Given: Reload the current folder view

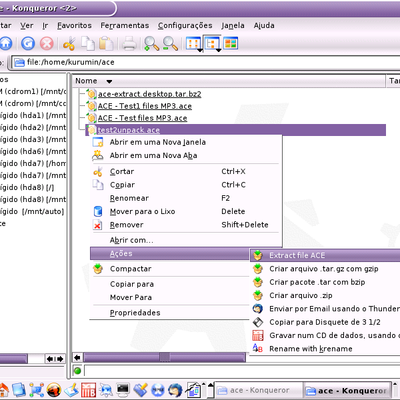Looking at the screenshot, I should (28, 43).
